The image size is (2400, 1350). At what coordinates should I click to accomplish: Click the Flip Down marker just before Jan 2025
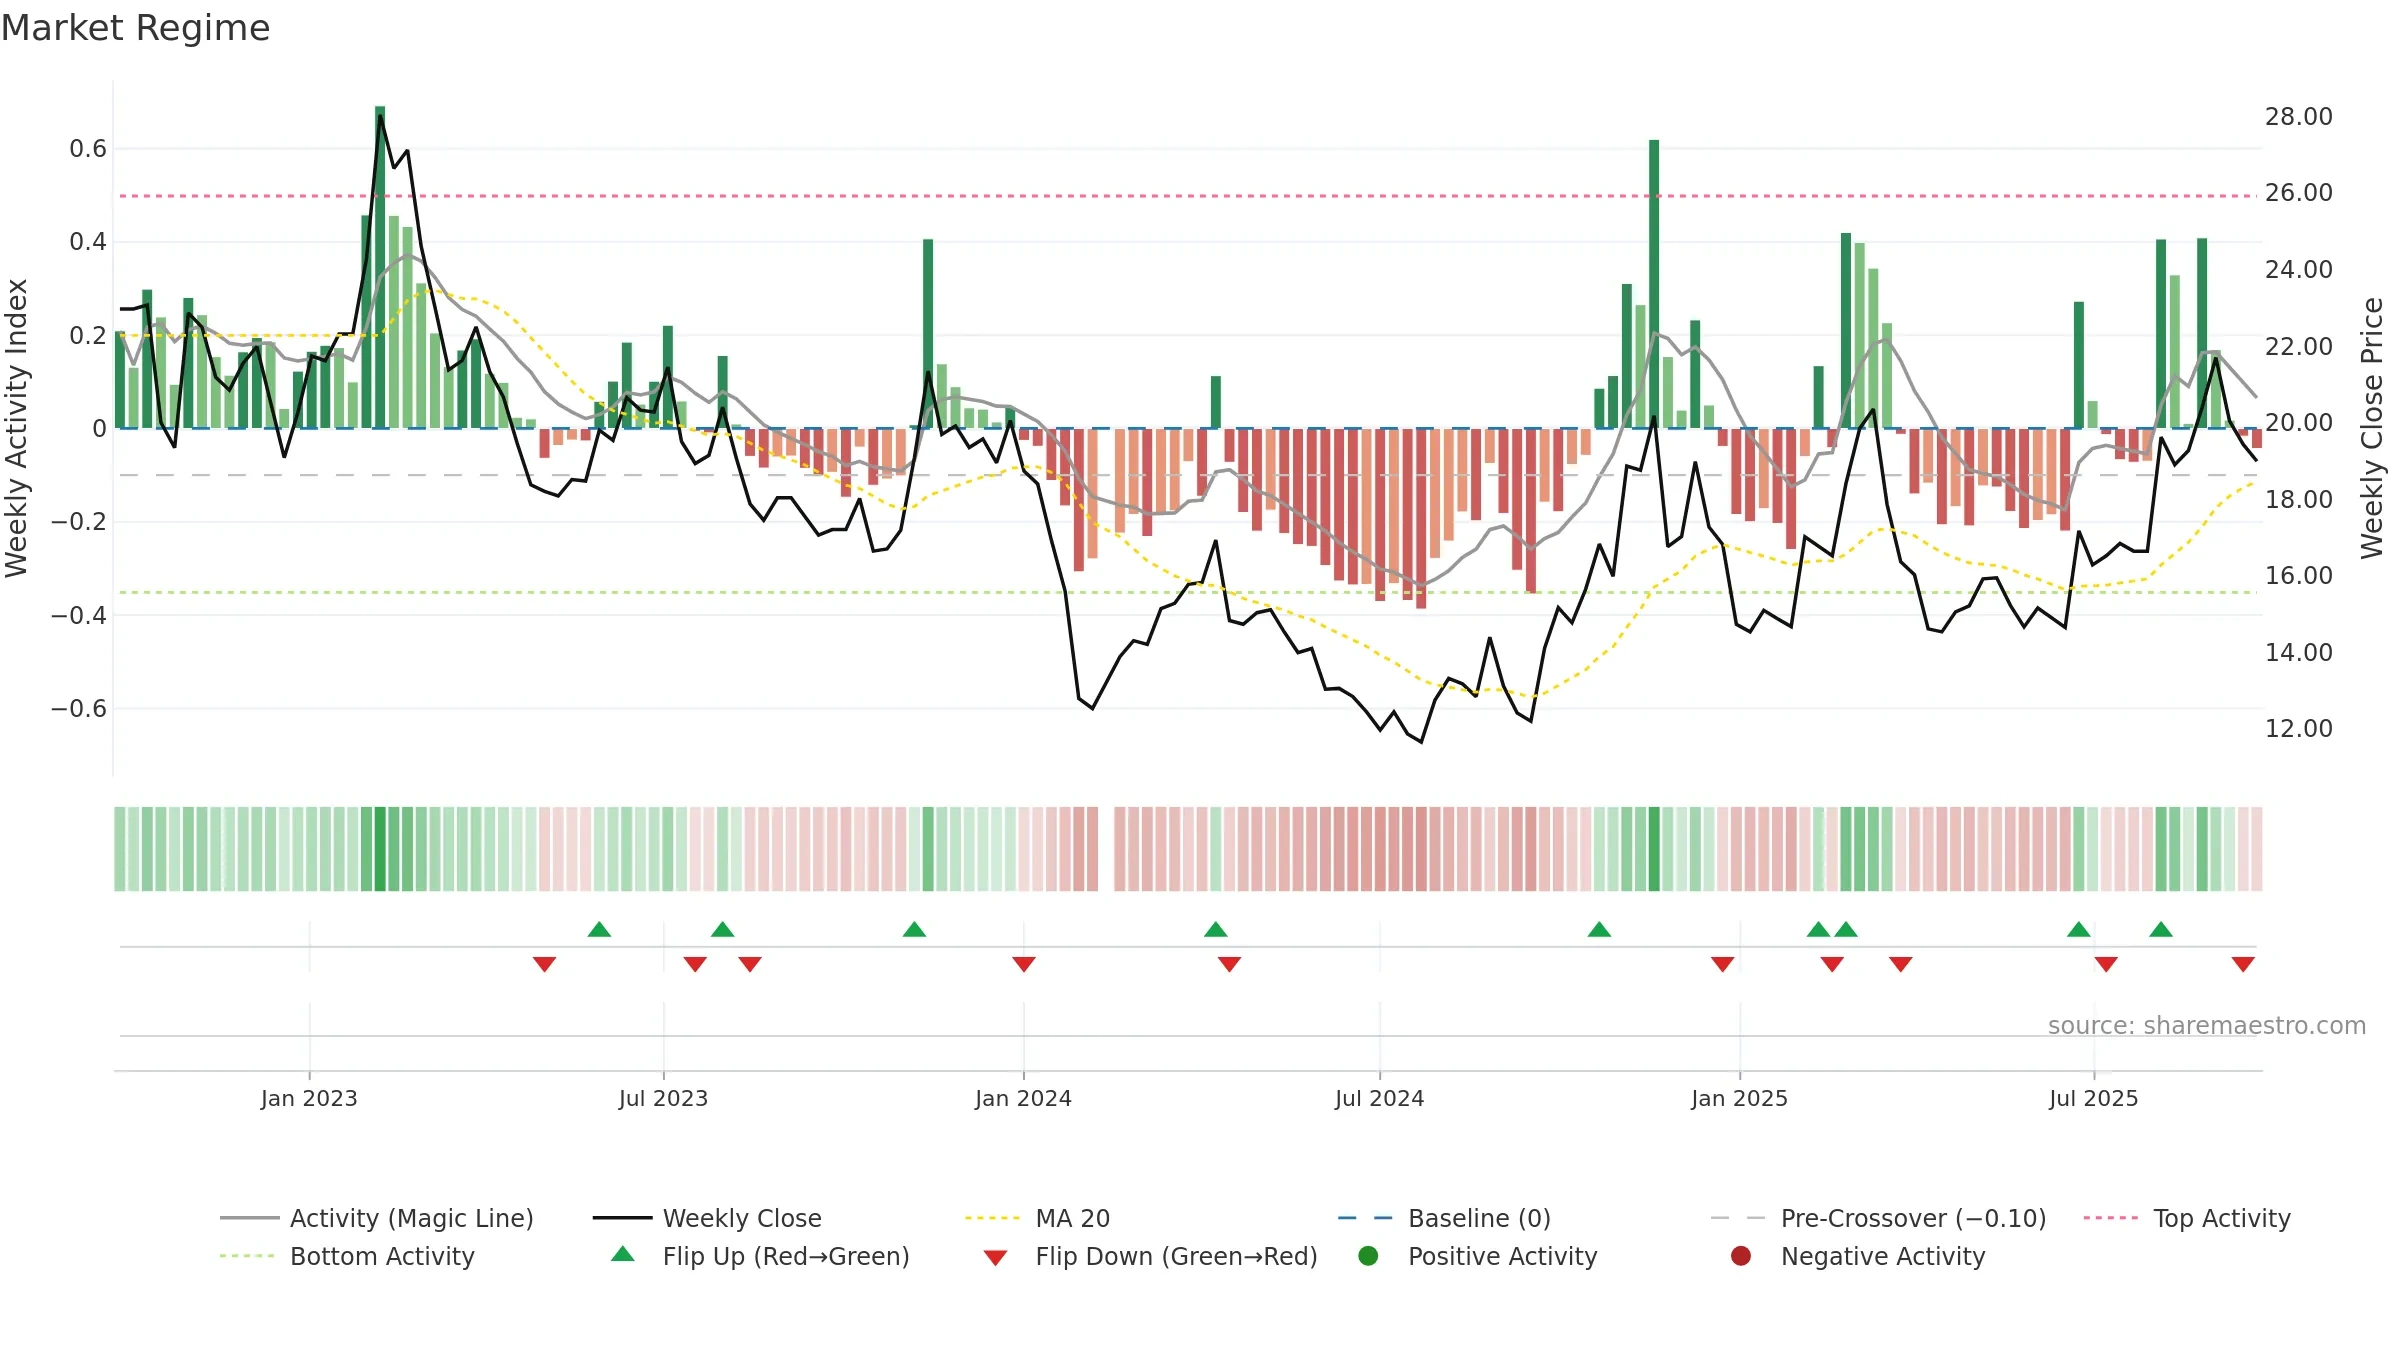[x=1722, y=964]
